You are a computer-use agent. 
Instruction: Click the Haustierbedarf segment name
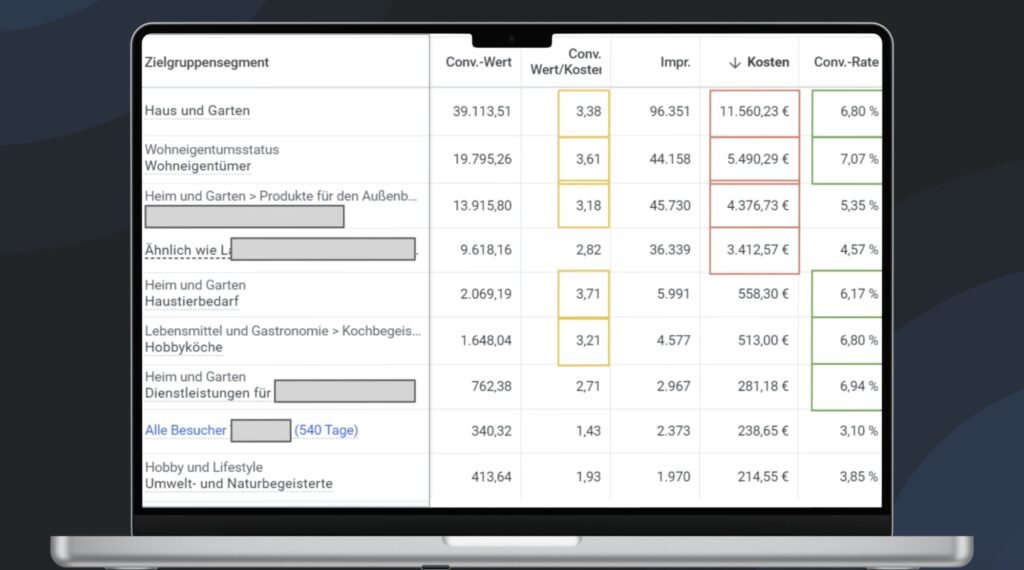[191, 302]
